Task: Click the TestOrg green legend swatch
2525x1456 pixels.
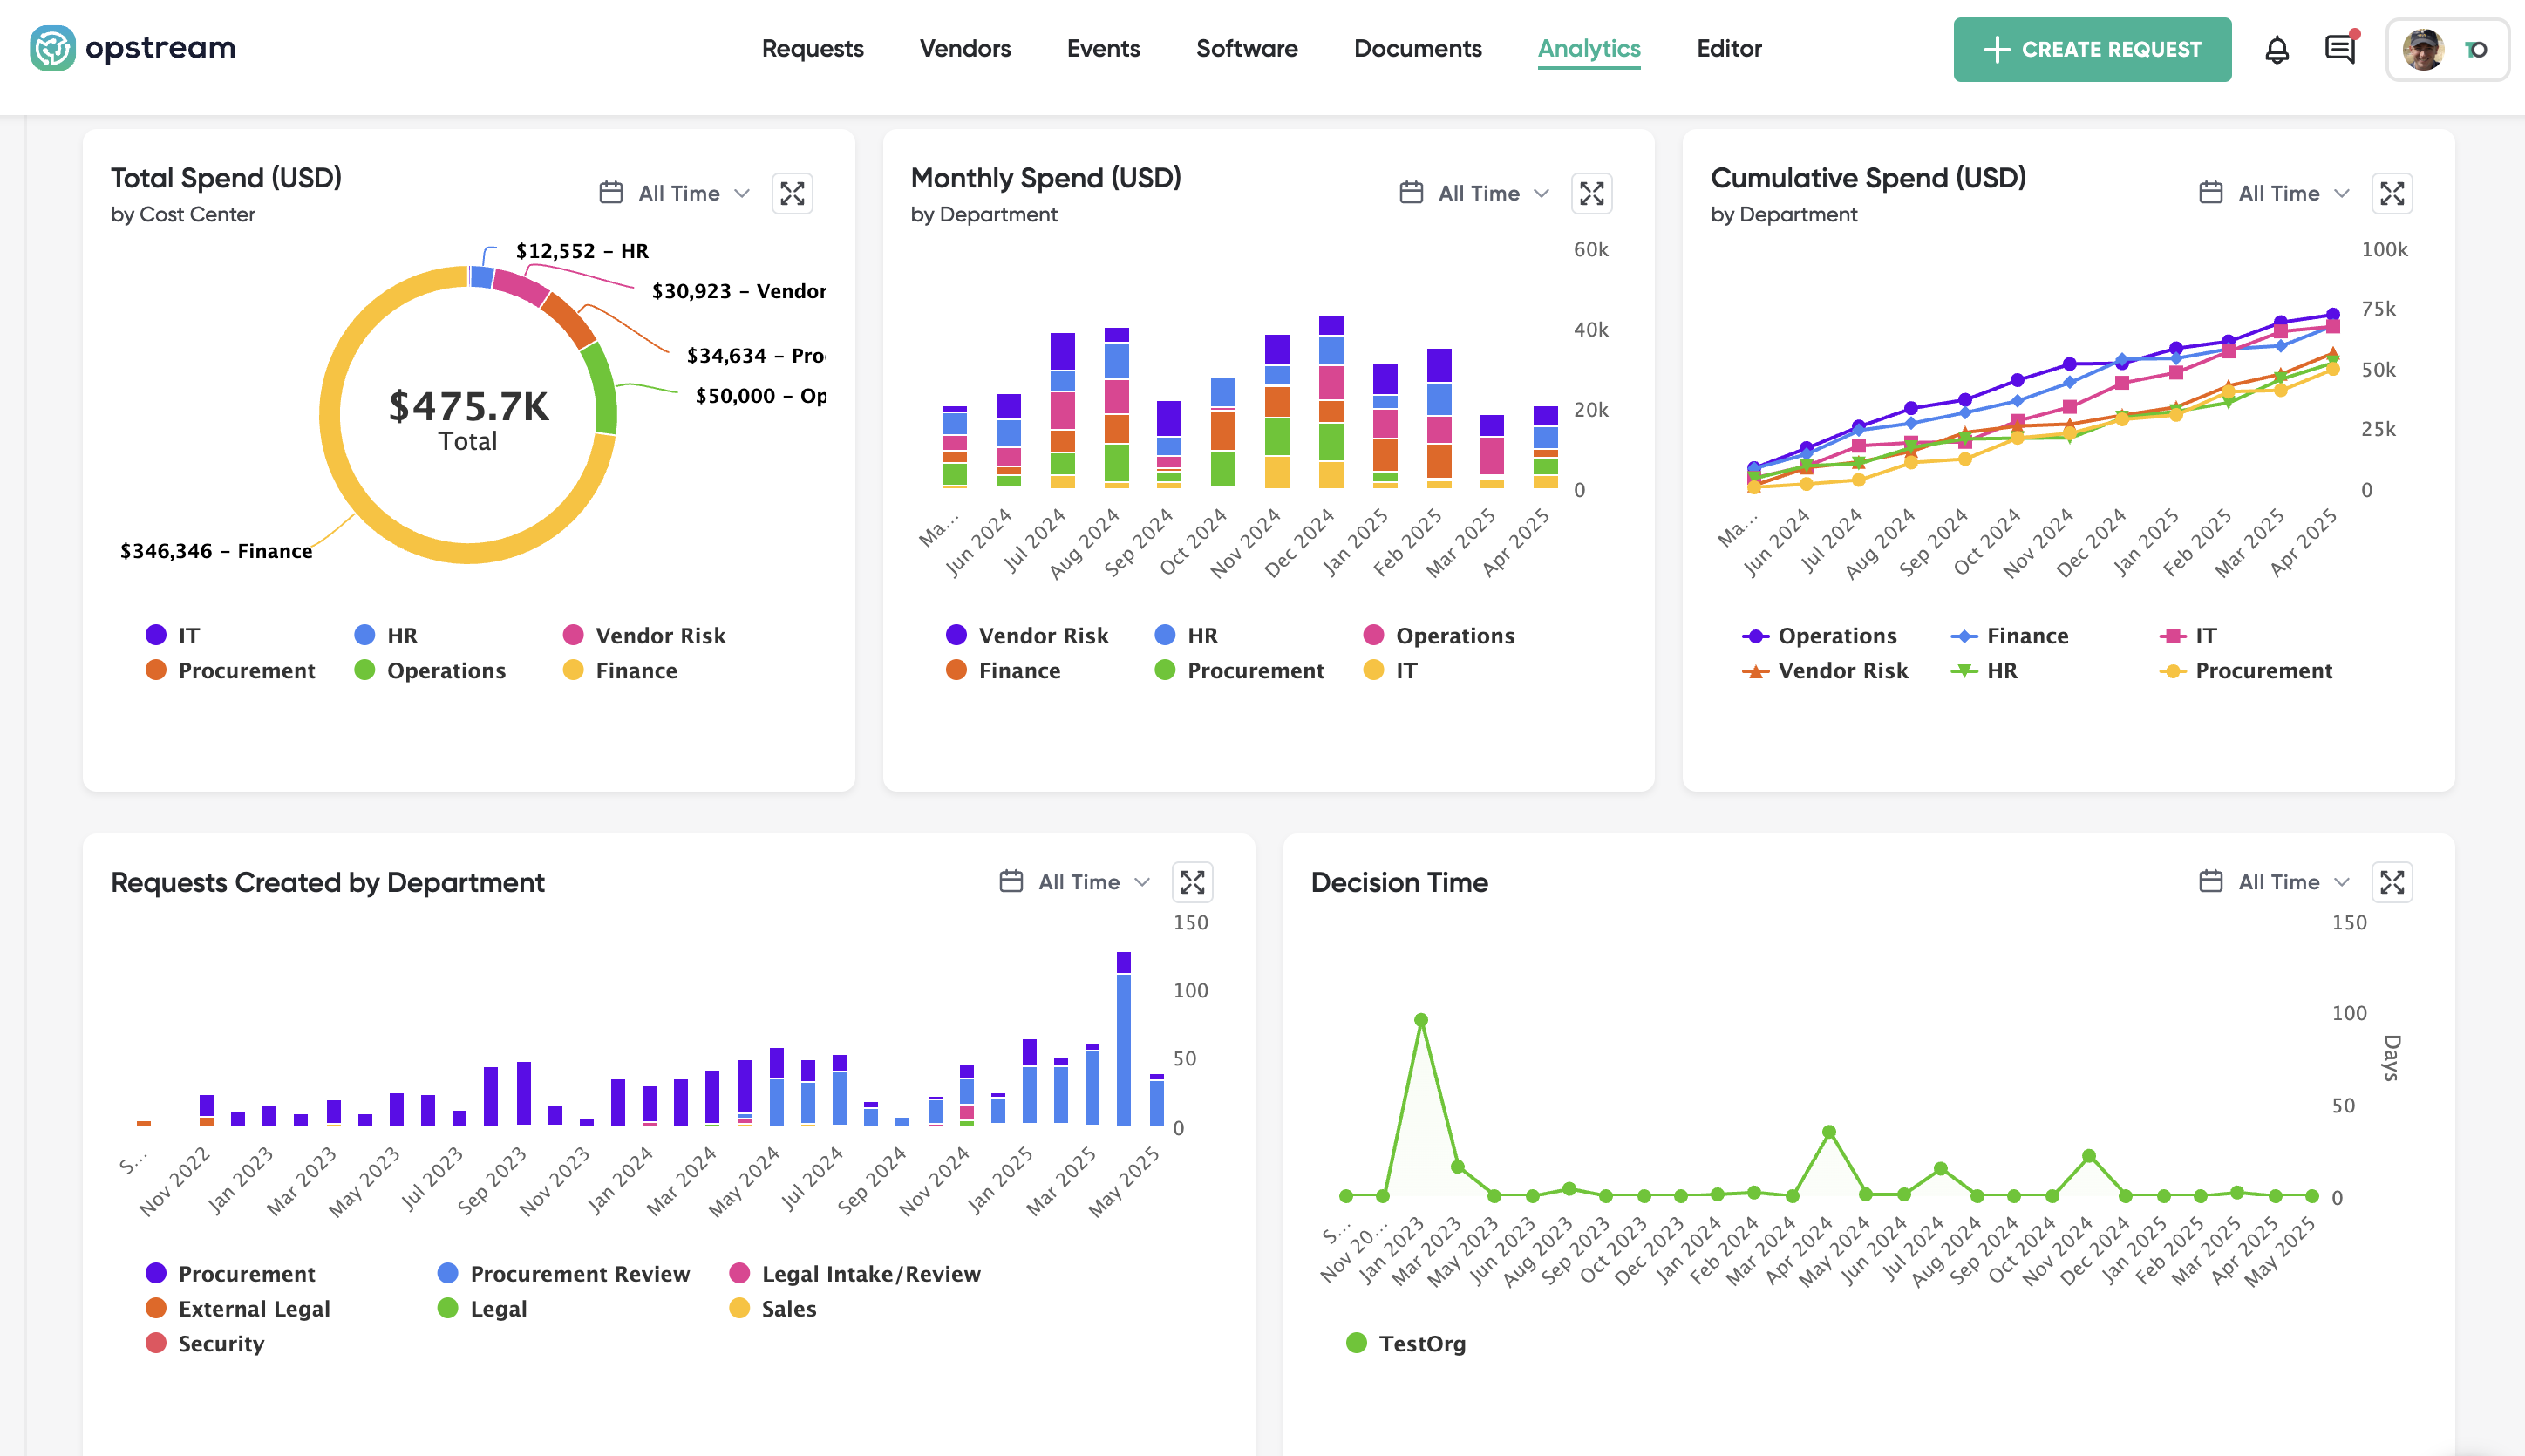Action: [x=1356, y=1343]
